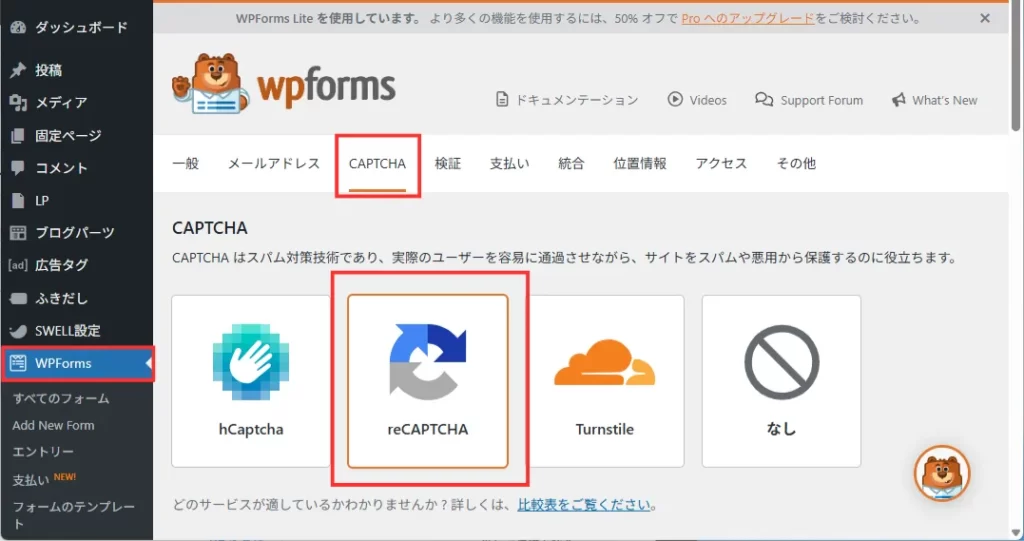Click the pages icon beside 固定ページ
Screen dimensions: 1024x541
(18, 135)
